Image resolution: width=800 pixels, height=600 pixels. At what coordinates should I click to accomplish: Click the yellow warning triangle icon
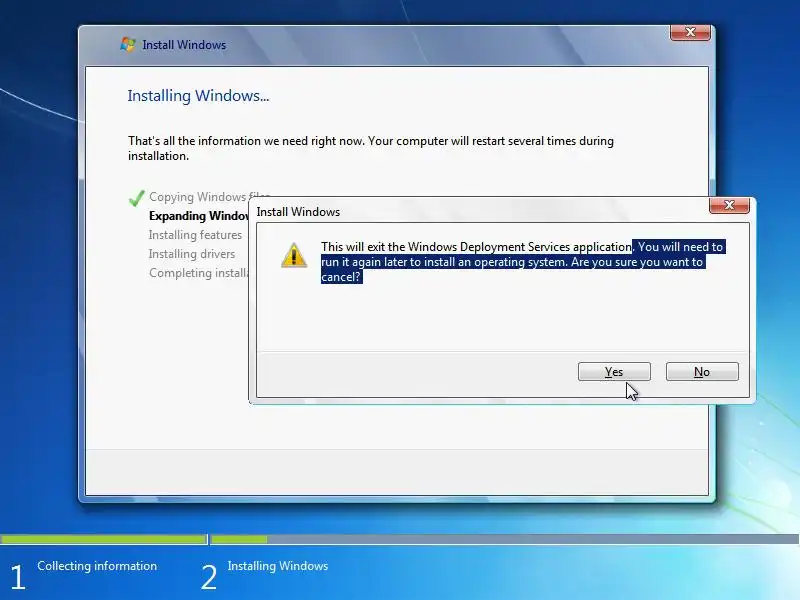pyautogui.click(x=294, y=255)
